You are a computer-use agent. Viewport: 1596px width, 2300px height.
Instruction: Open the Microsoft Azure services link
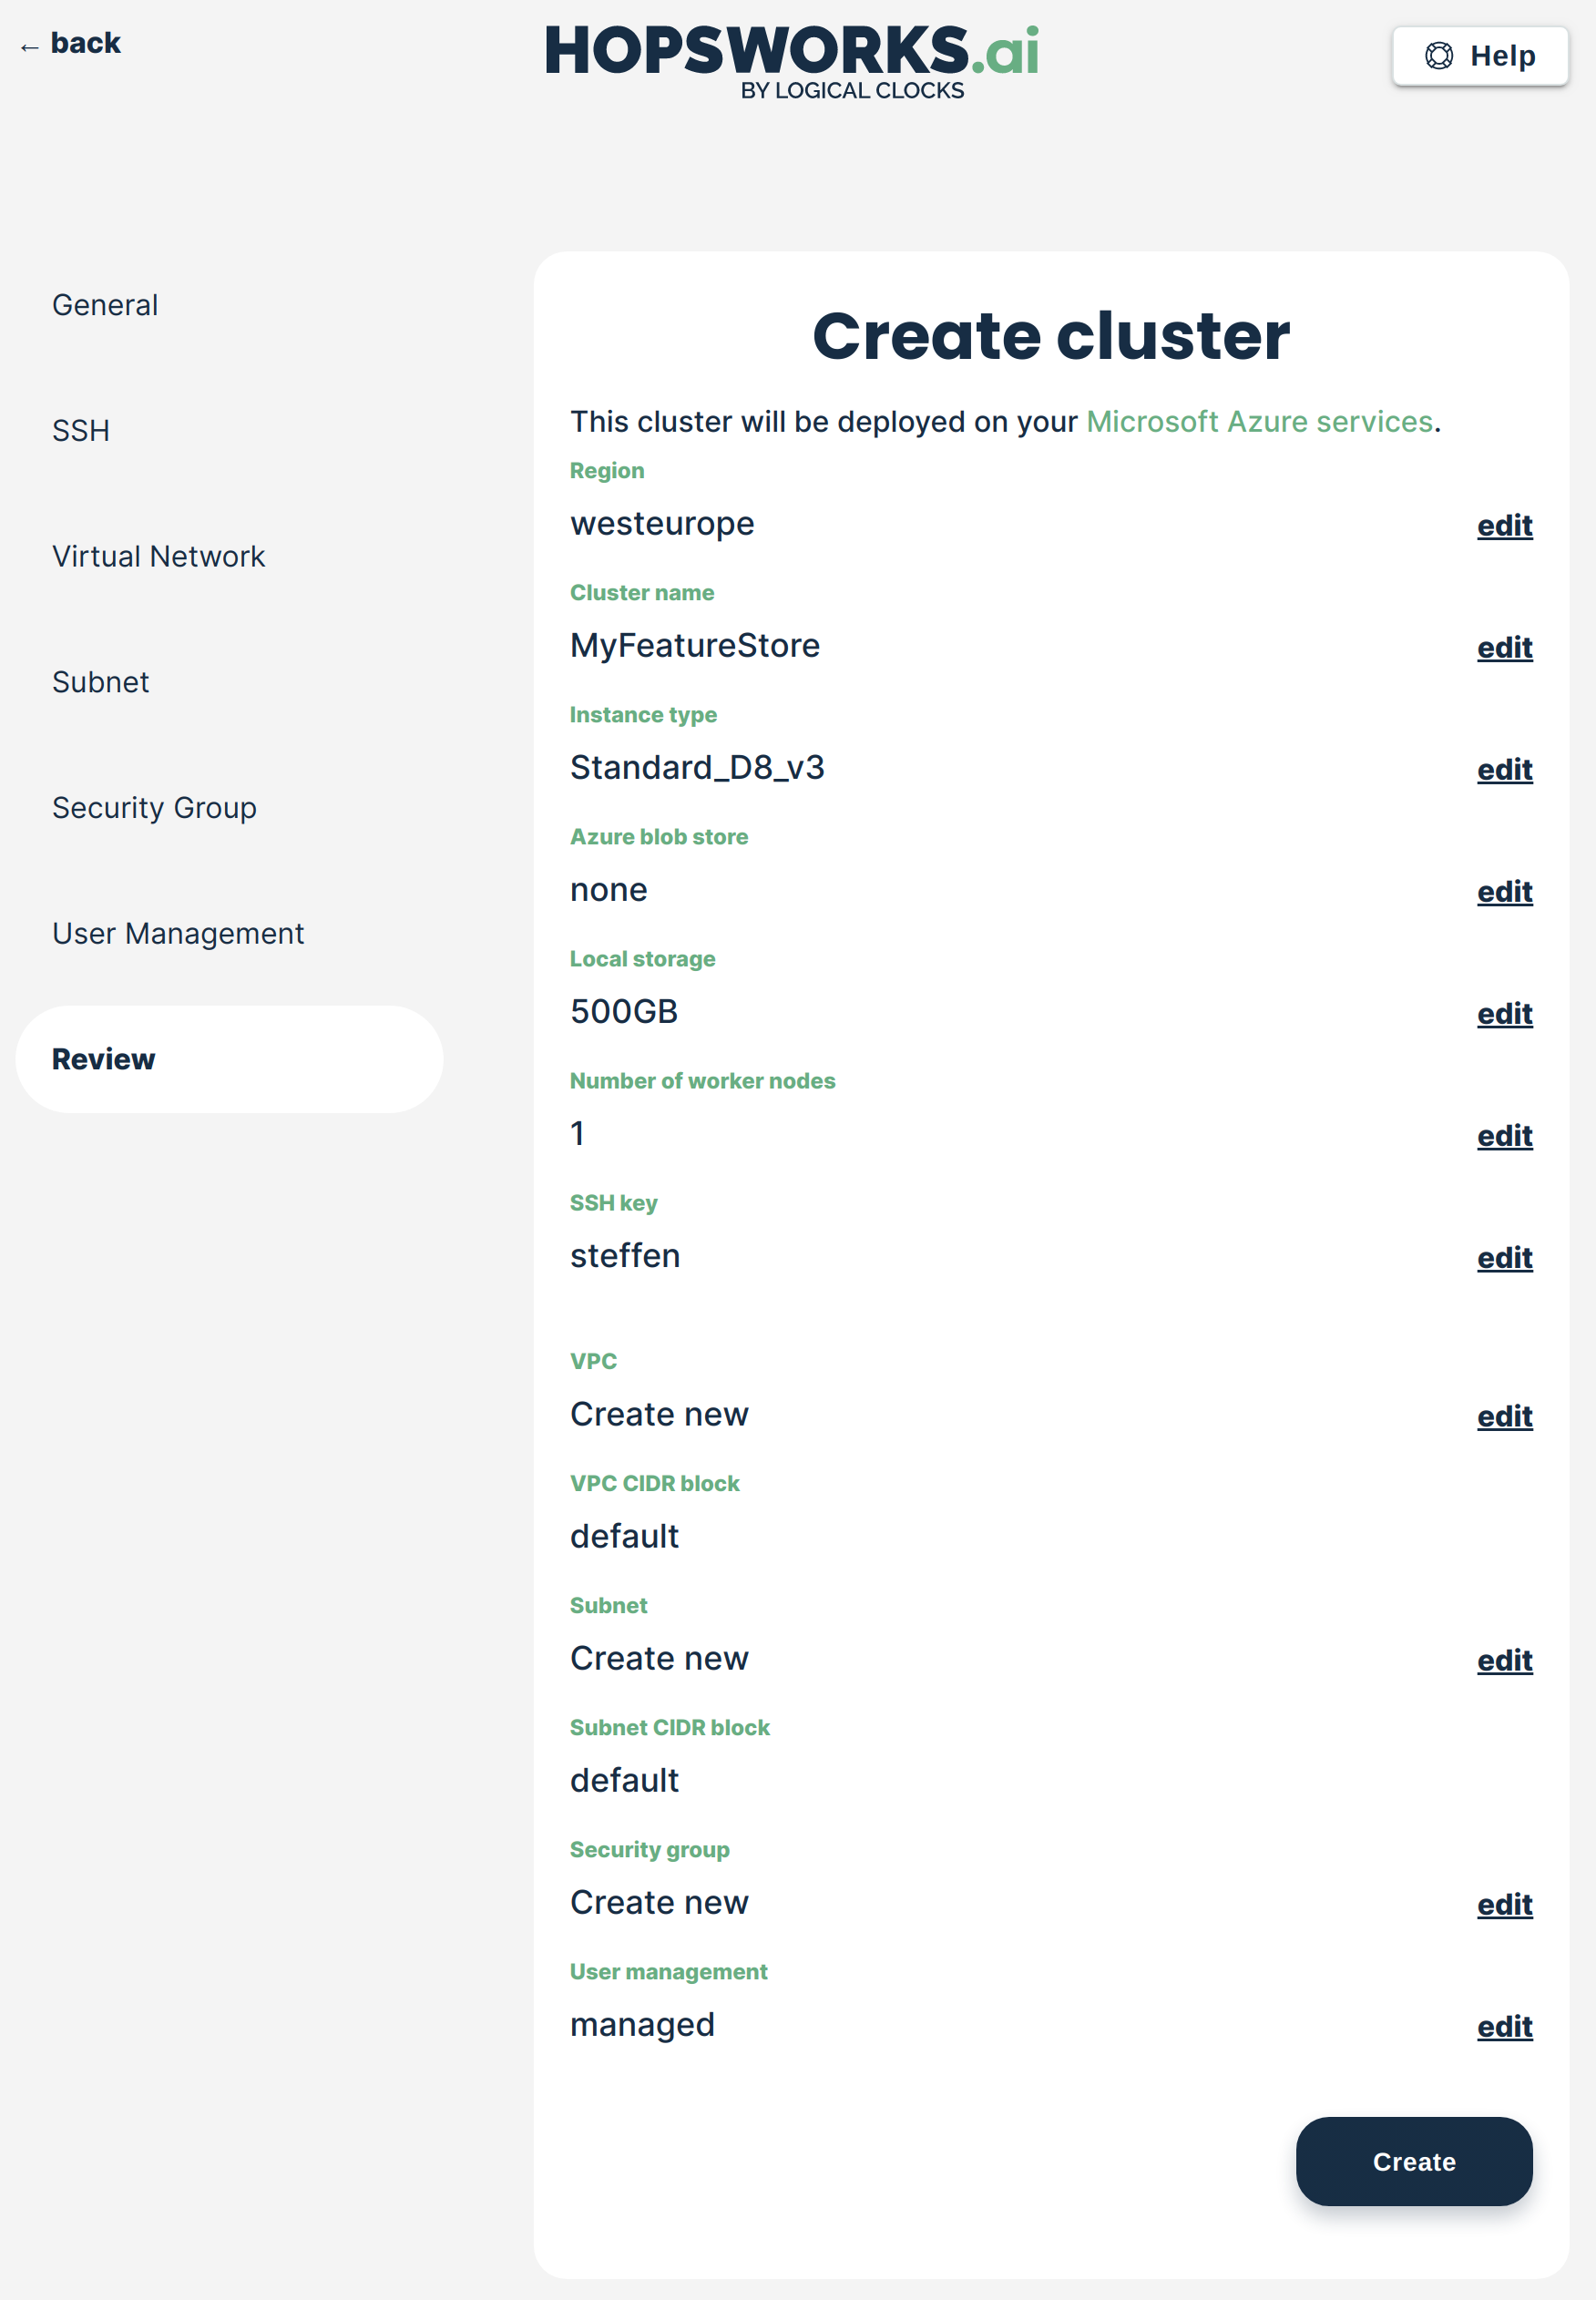[1259, 421]
